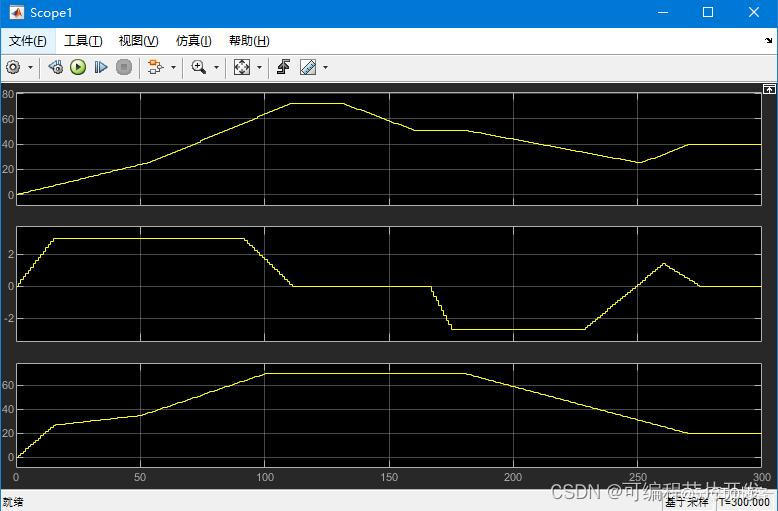Click the Highlight signal block icon

(x=155, y=67)
